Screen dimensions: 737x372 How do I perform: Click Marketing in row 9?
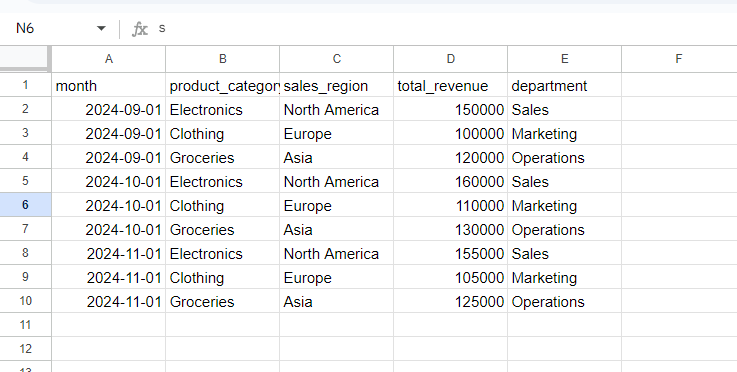[x=565, y=277]
